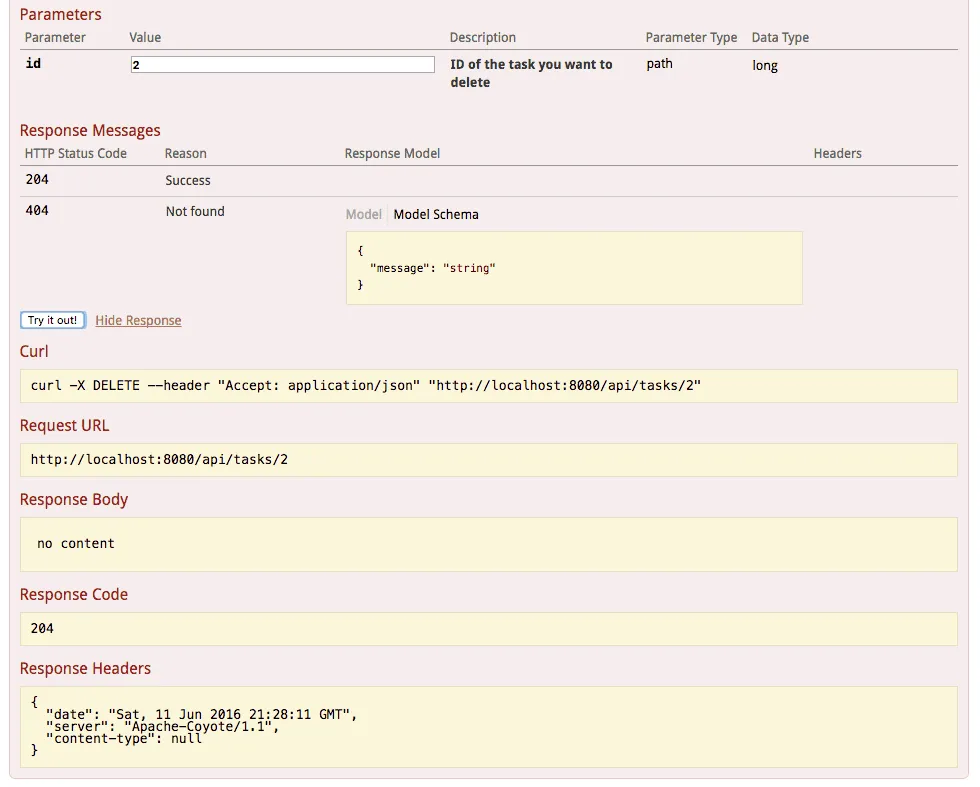Click the Response Code section header
The width and height of the screenshot is (980, 787).
[74, 594]
